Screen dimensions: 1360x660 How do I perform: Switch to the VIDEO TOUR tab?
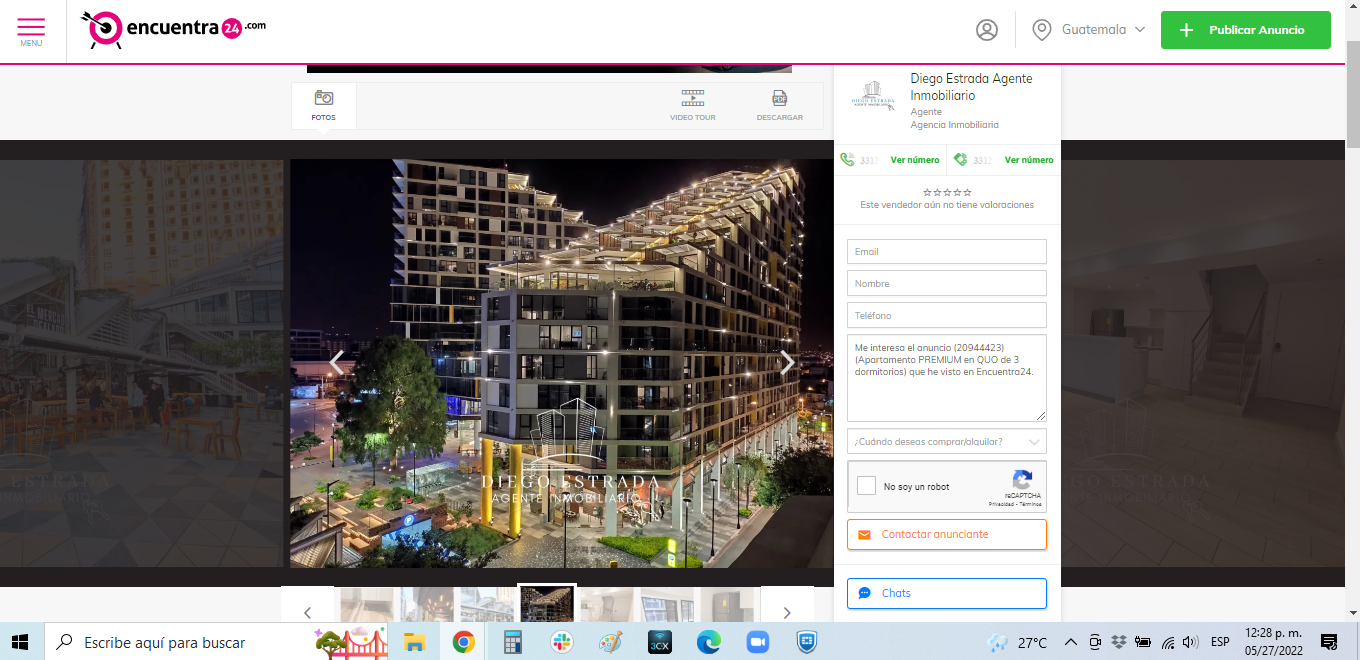693,105
